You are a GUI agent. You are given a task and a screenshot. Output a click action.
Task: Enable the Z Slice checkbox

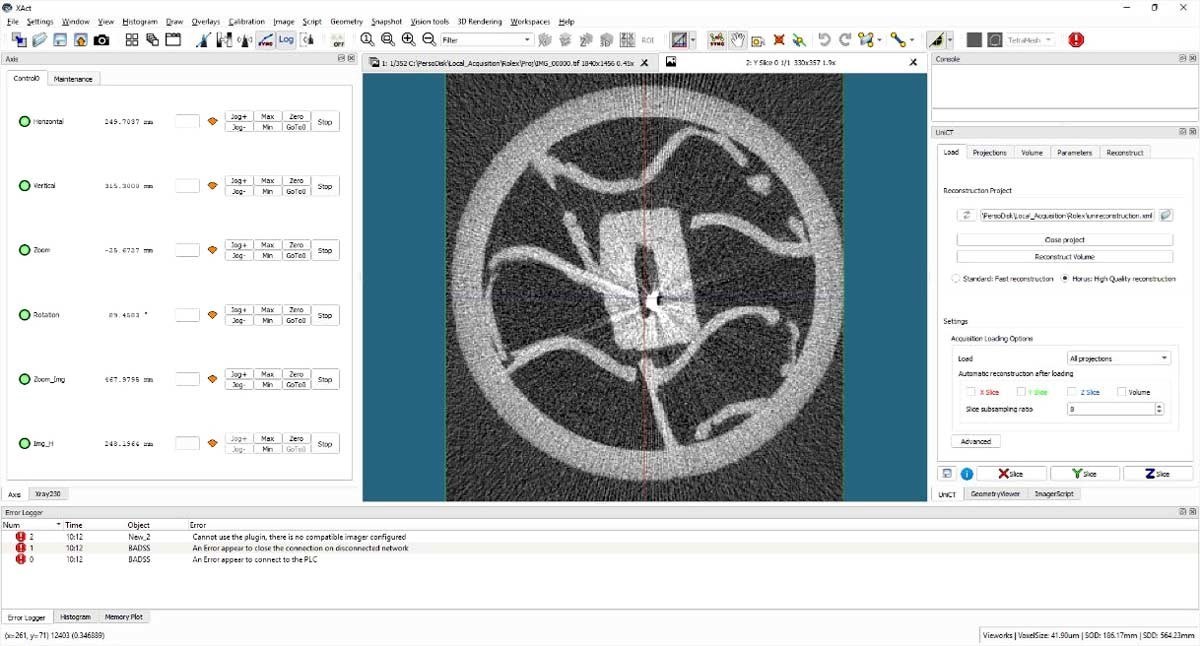[1072, 392]
